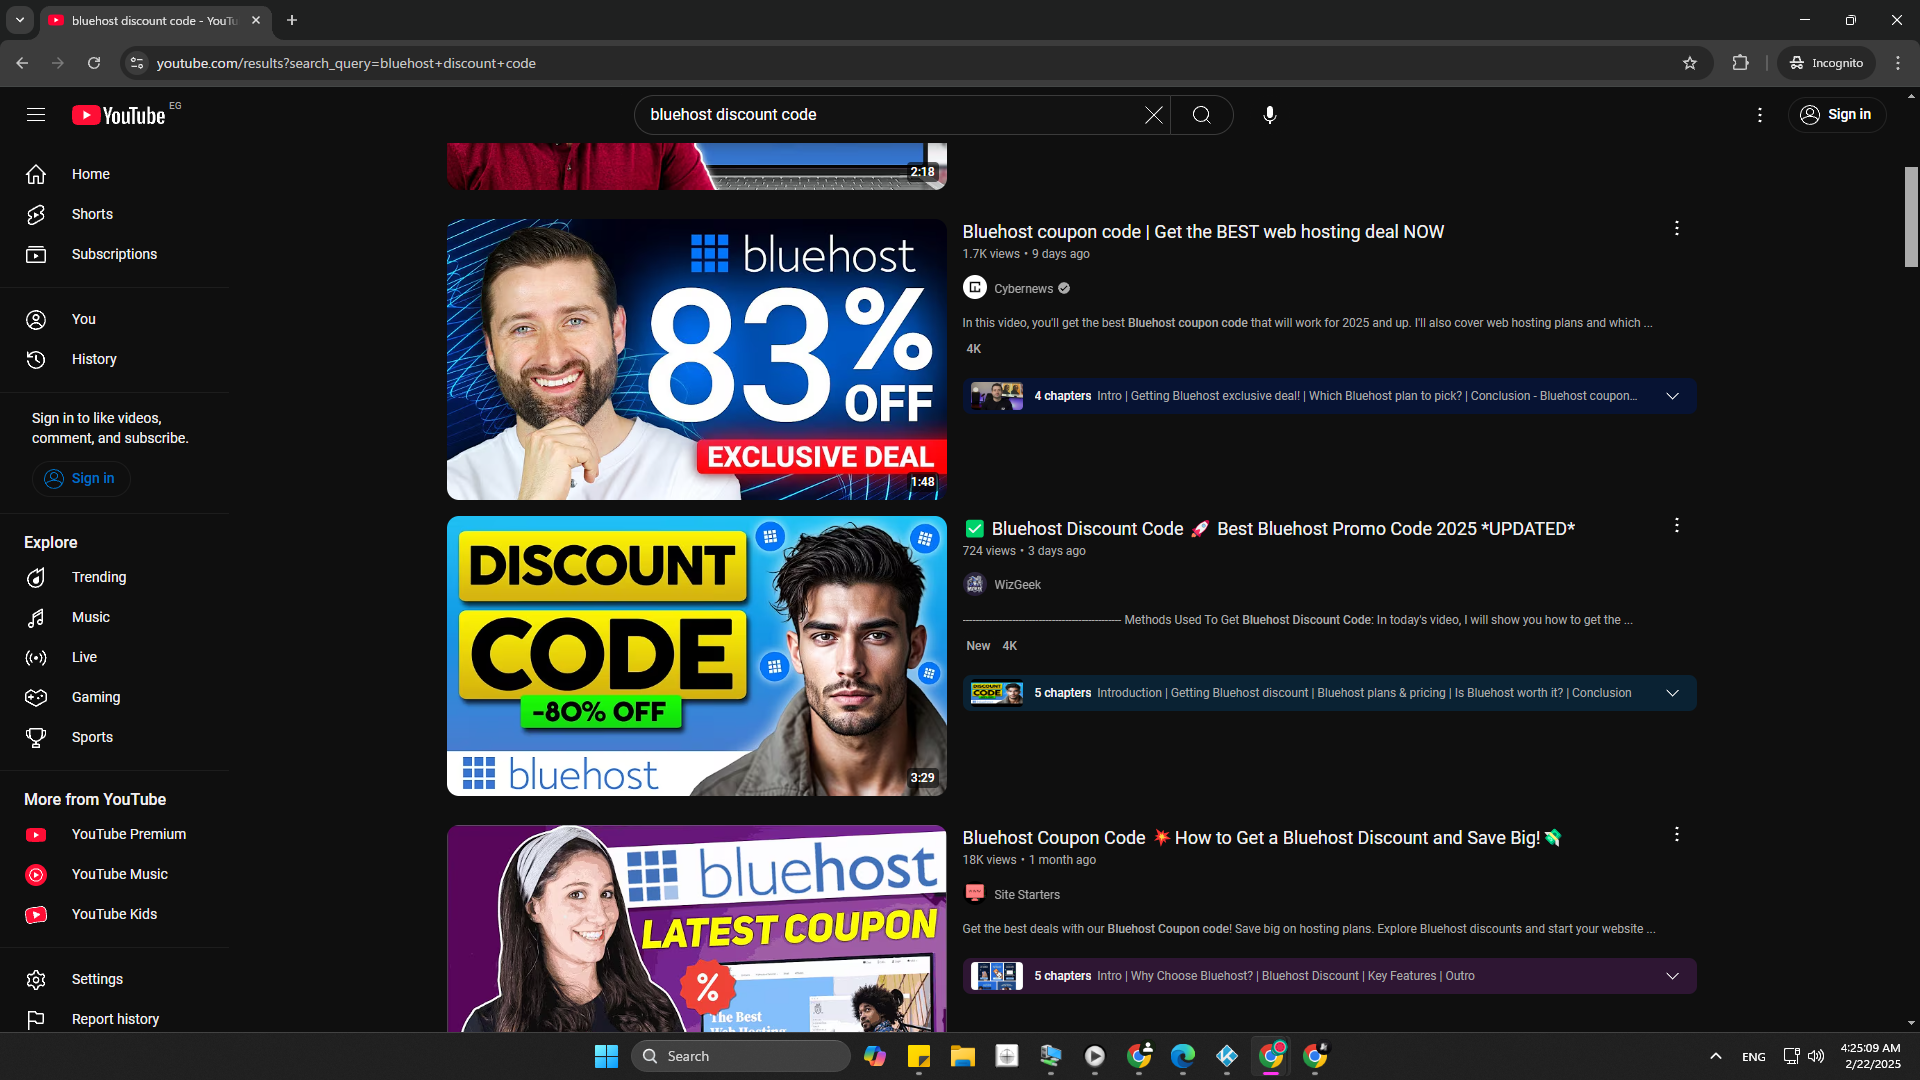Click the search magnifier button
This screenshot has width=1920, height=1080.
1201,115
